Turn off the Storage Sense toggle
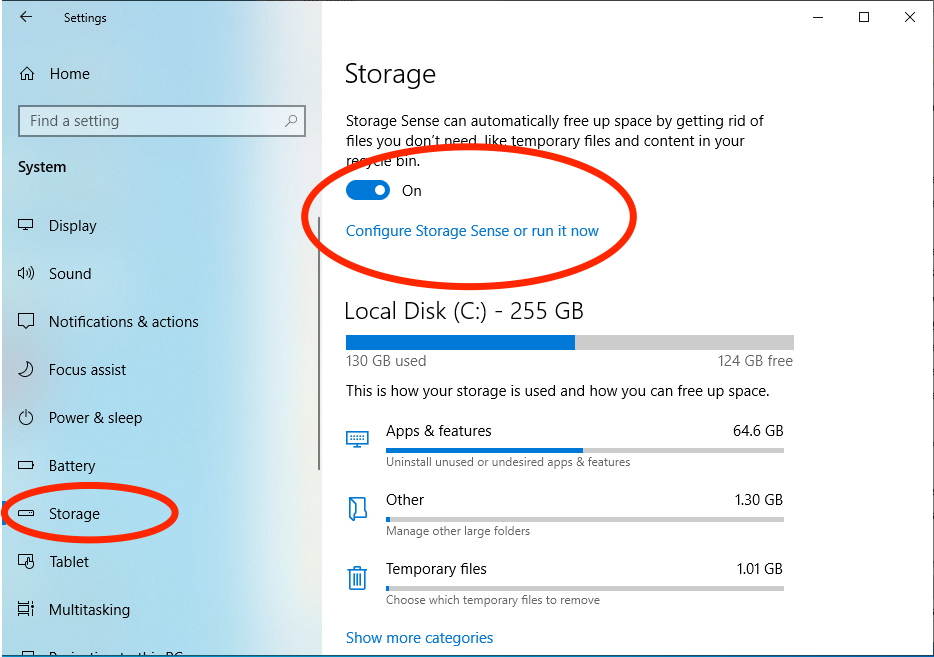Viewport: 934px width, 657px height. point(368,191)
